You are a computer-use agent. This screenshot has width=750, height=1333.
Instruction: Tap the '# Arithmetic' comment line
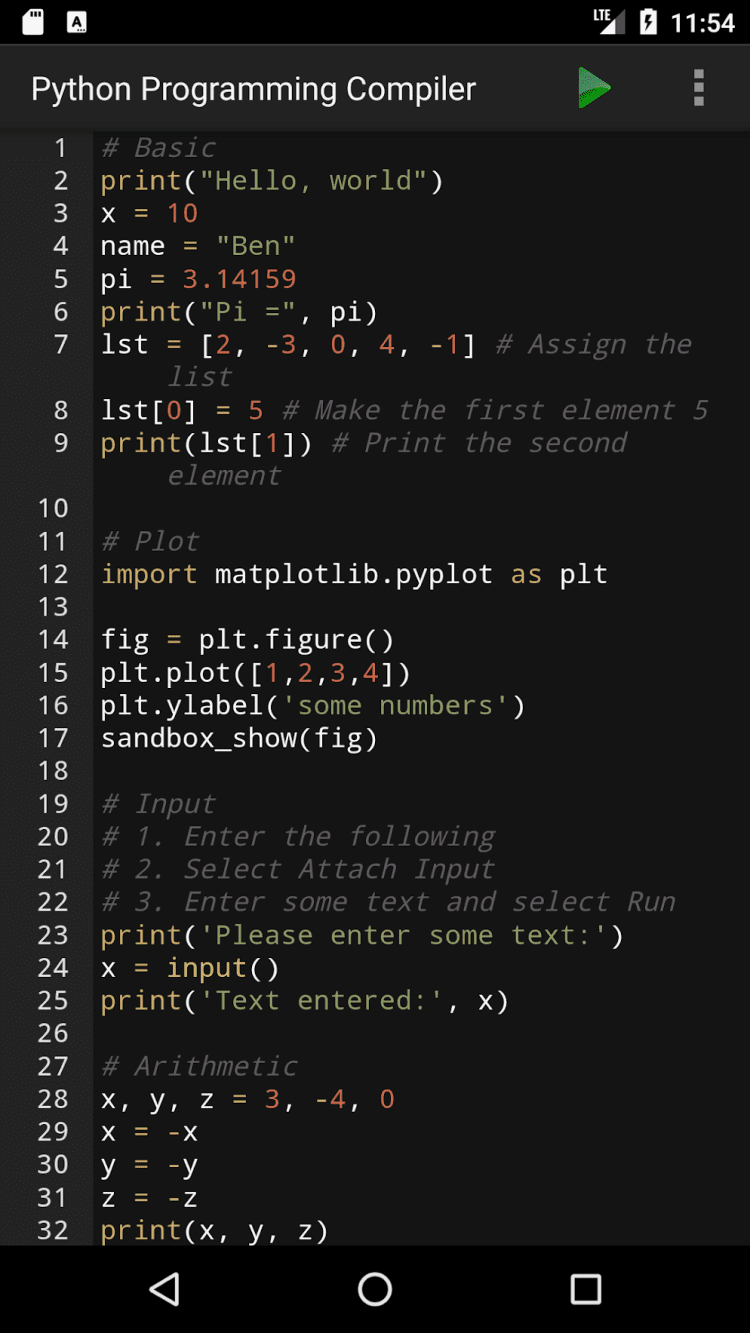point(199,1066)
